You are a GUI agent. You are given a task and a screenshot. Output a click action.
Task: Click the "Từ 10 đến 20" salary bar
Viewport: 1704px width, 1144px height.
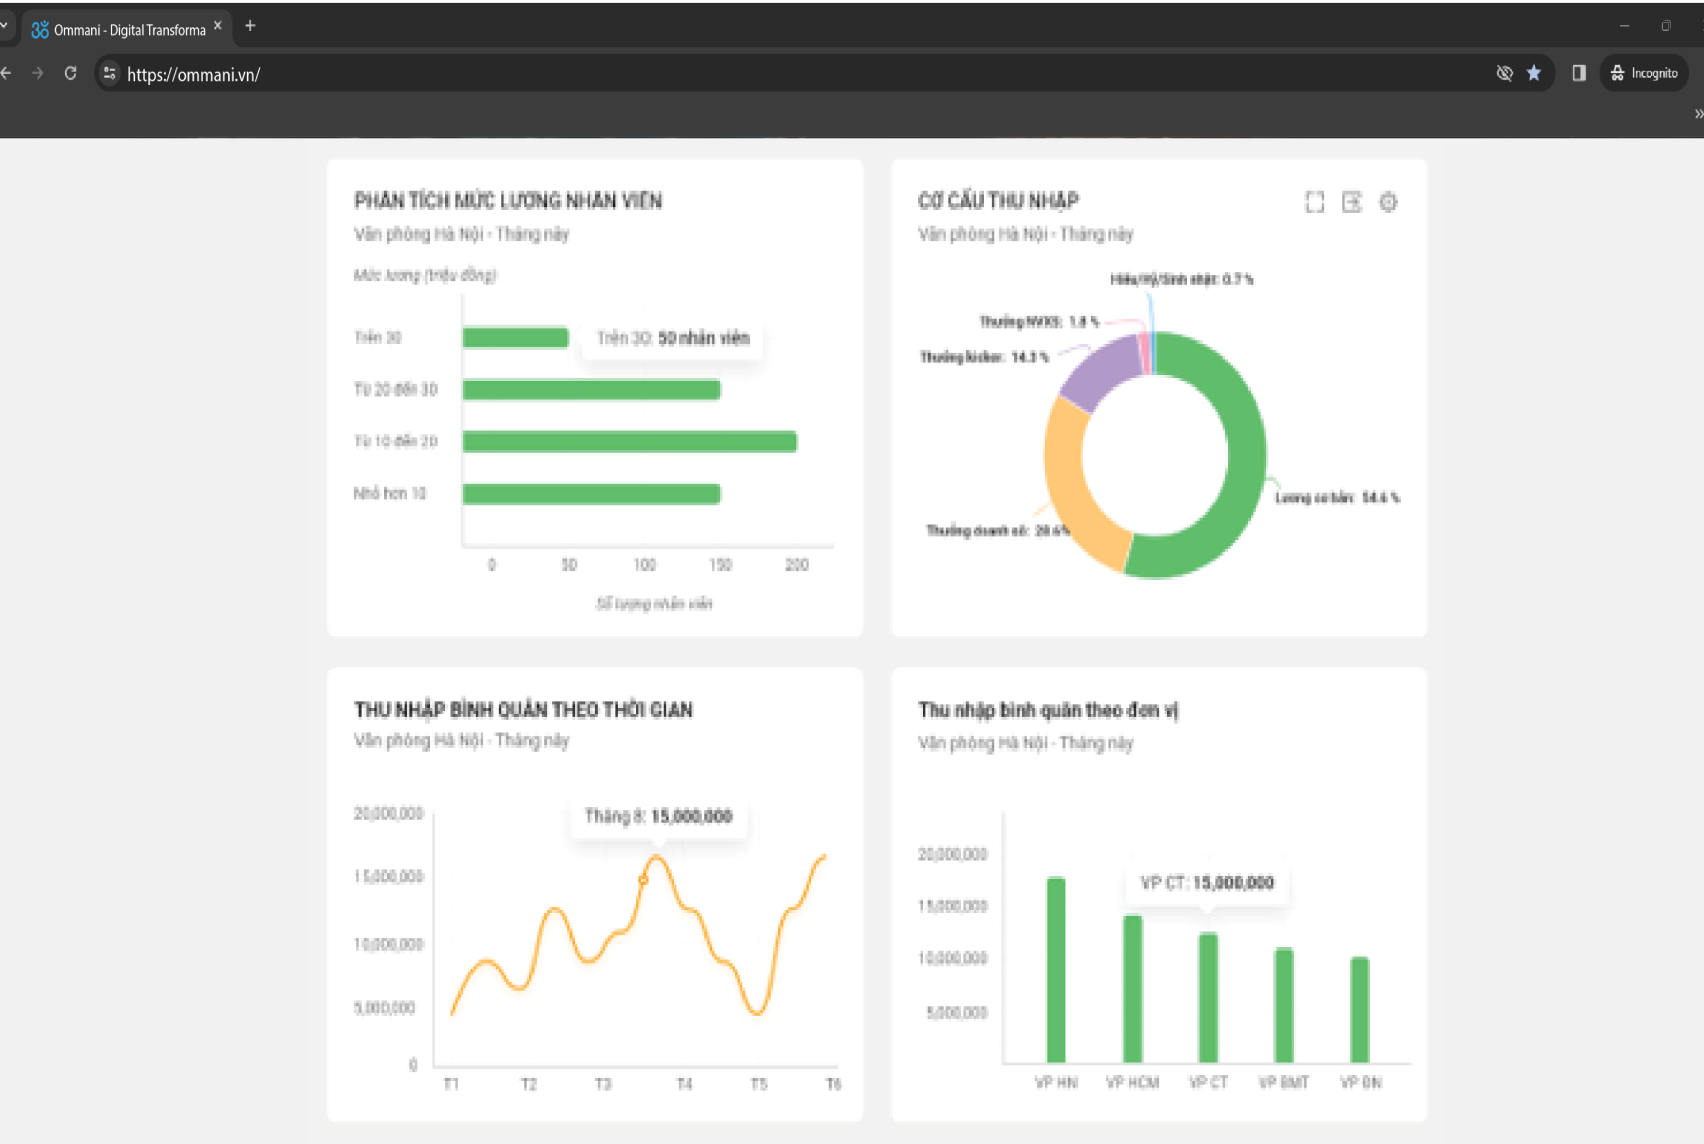tap(629, 442)
